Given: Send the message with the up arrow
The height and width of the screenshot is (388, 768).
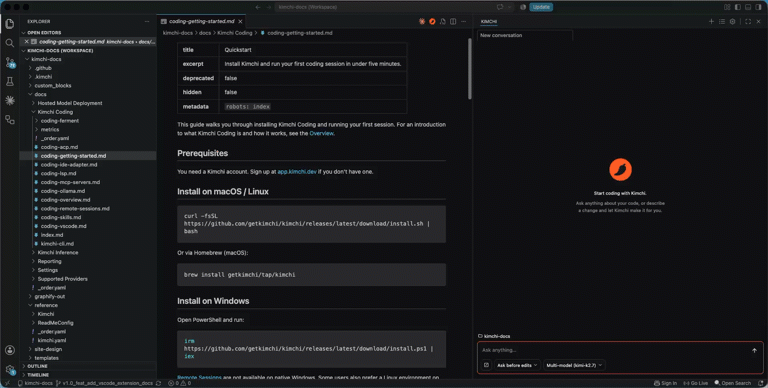Looking at the screenshot, I should [x=754, y=350].
